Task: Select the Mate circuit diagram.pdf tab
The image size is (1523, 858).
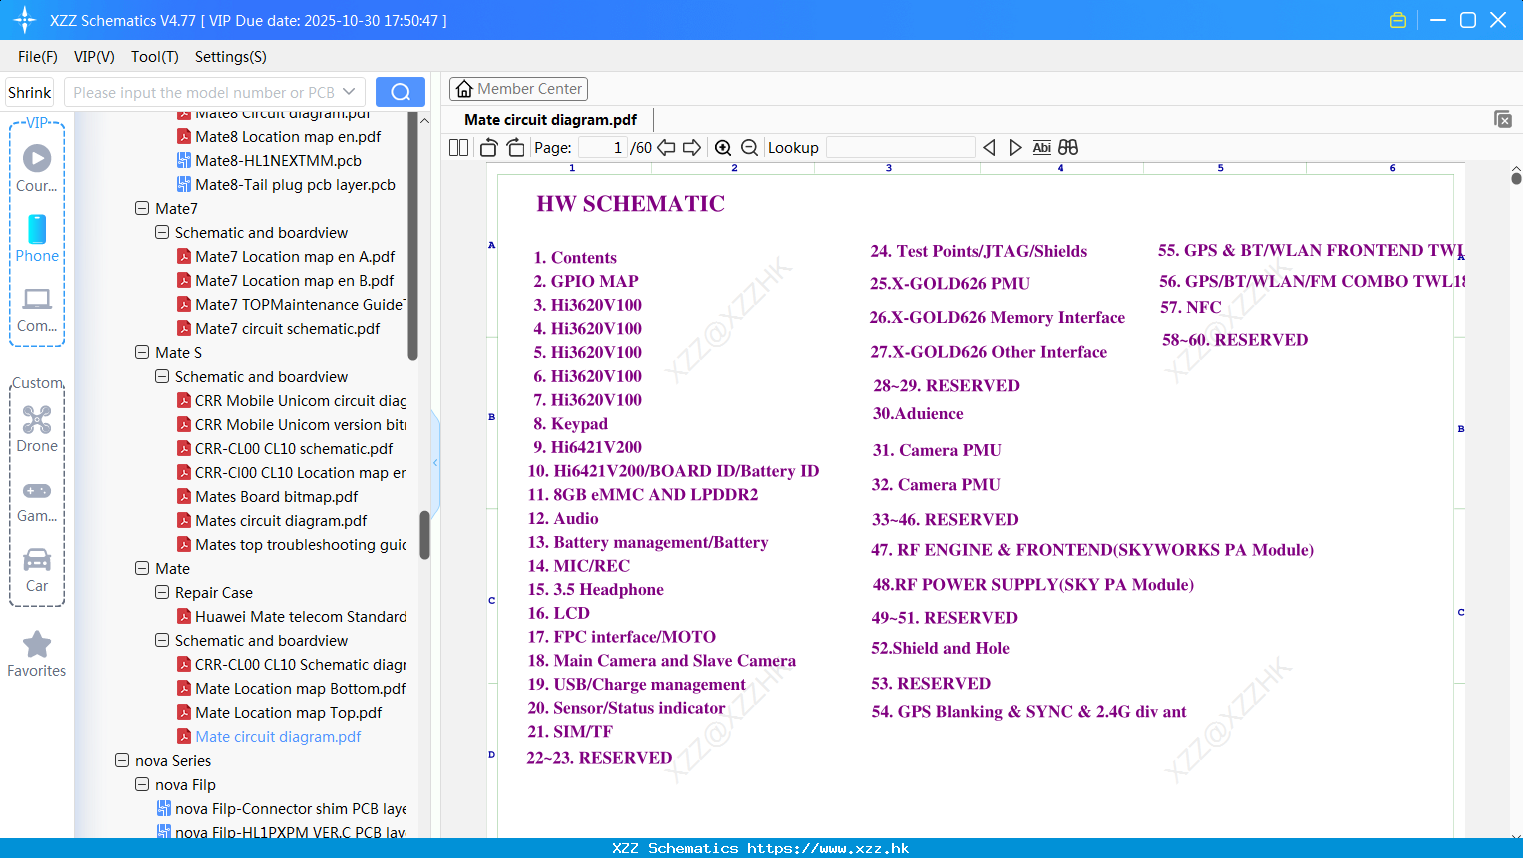Action: [x=551, y=120]
